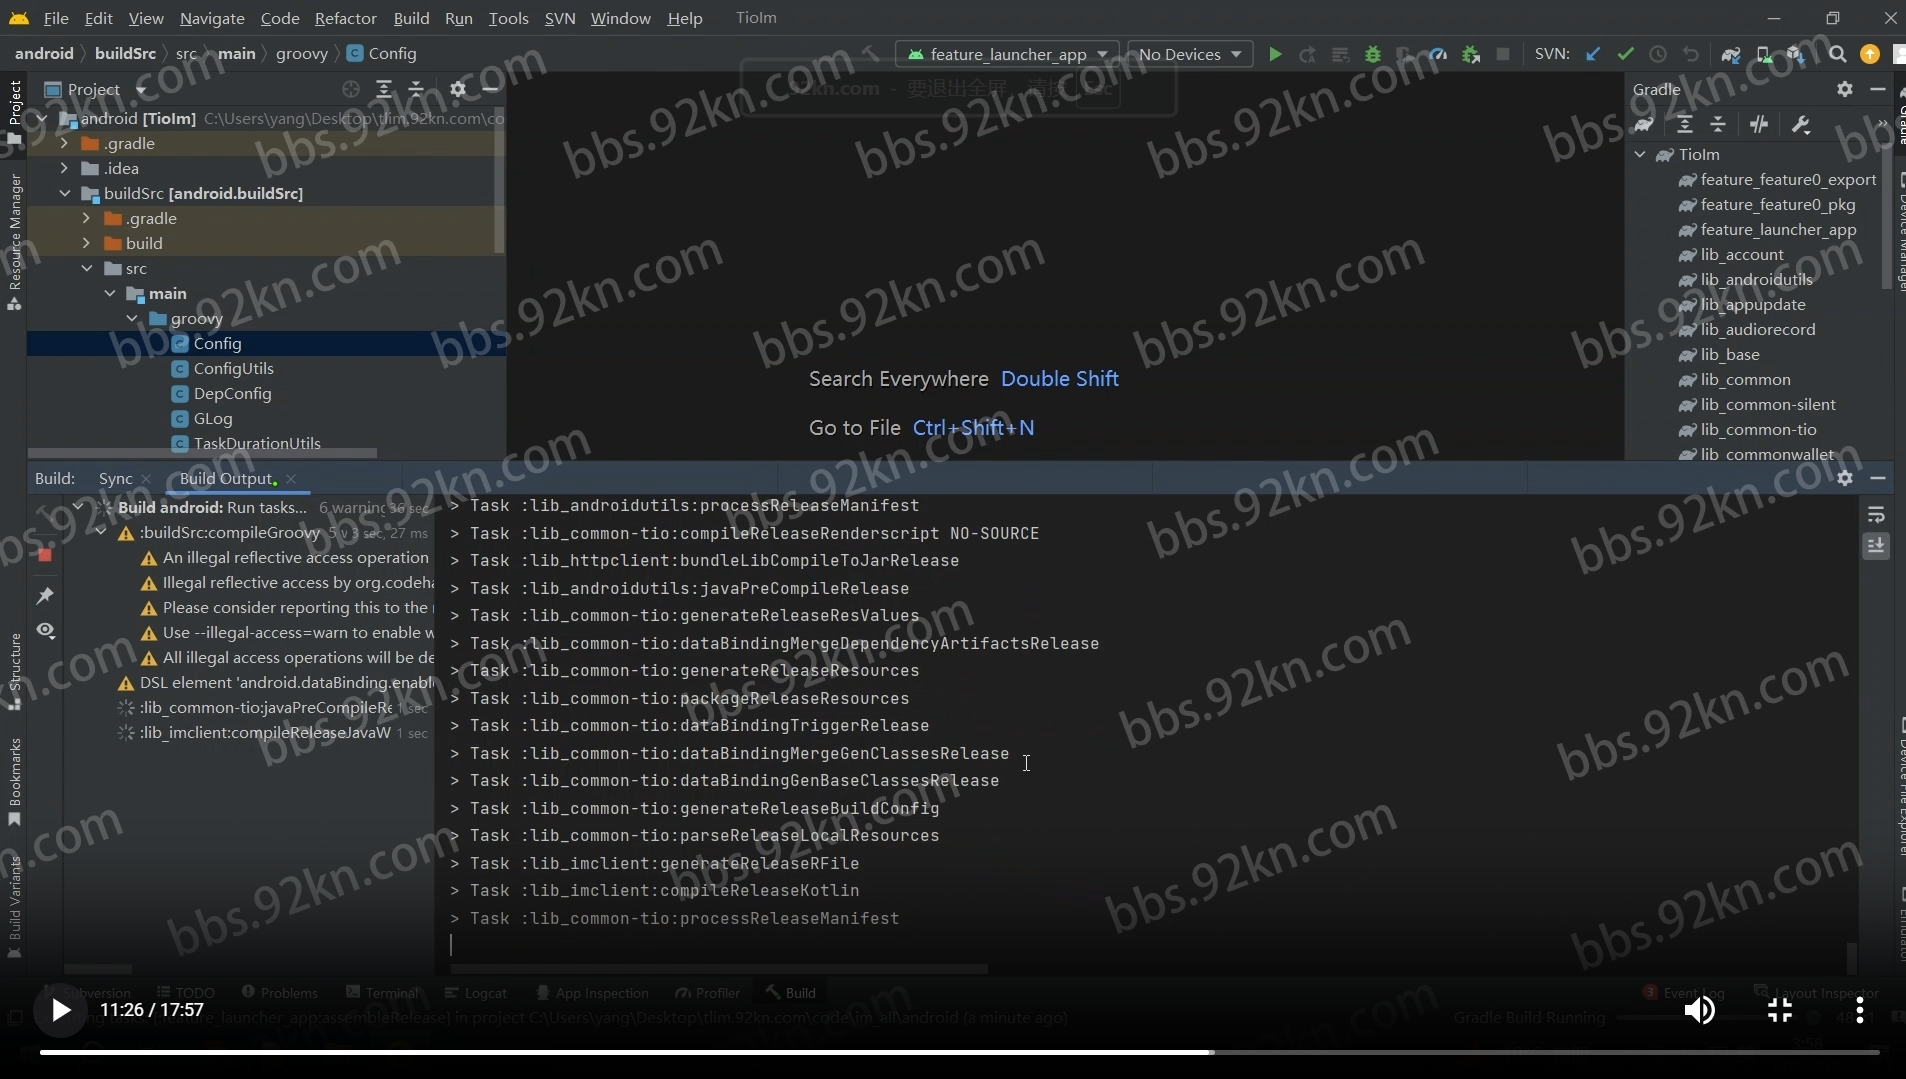Toggle video volume mute speaker
The height and width of the screenshot is (1079, 1906).
click(x=1700, y=1011)
